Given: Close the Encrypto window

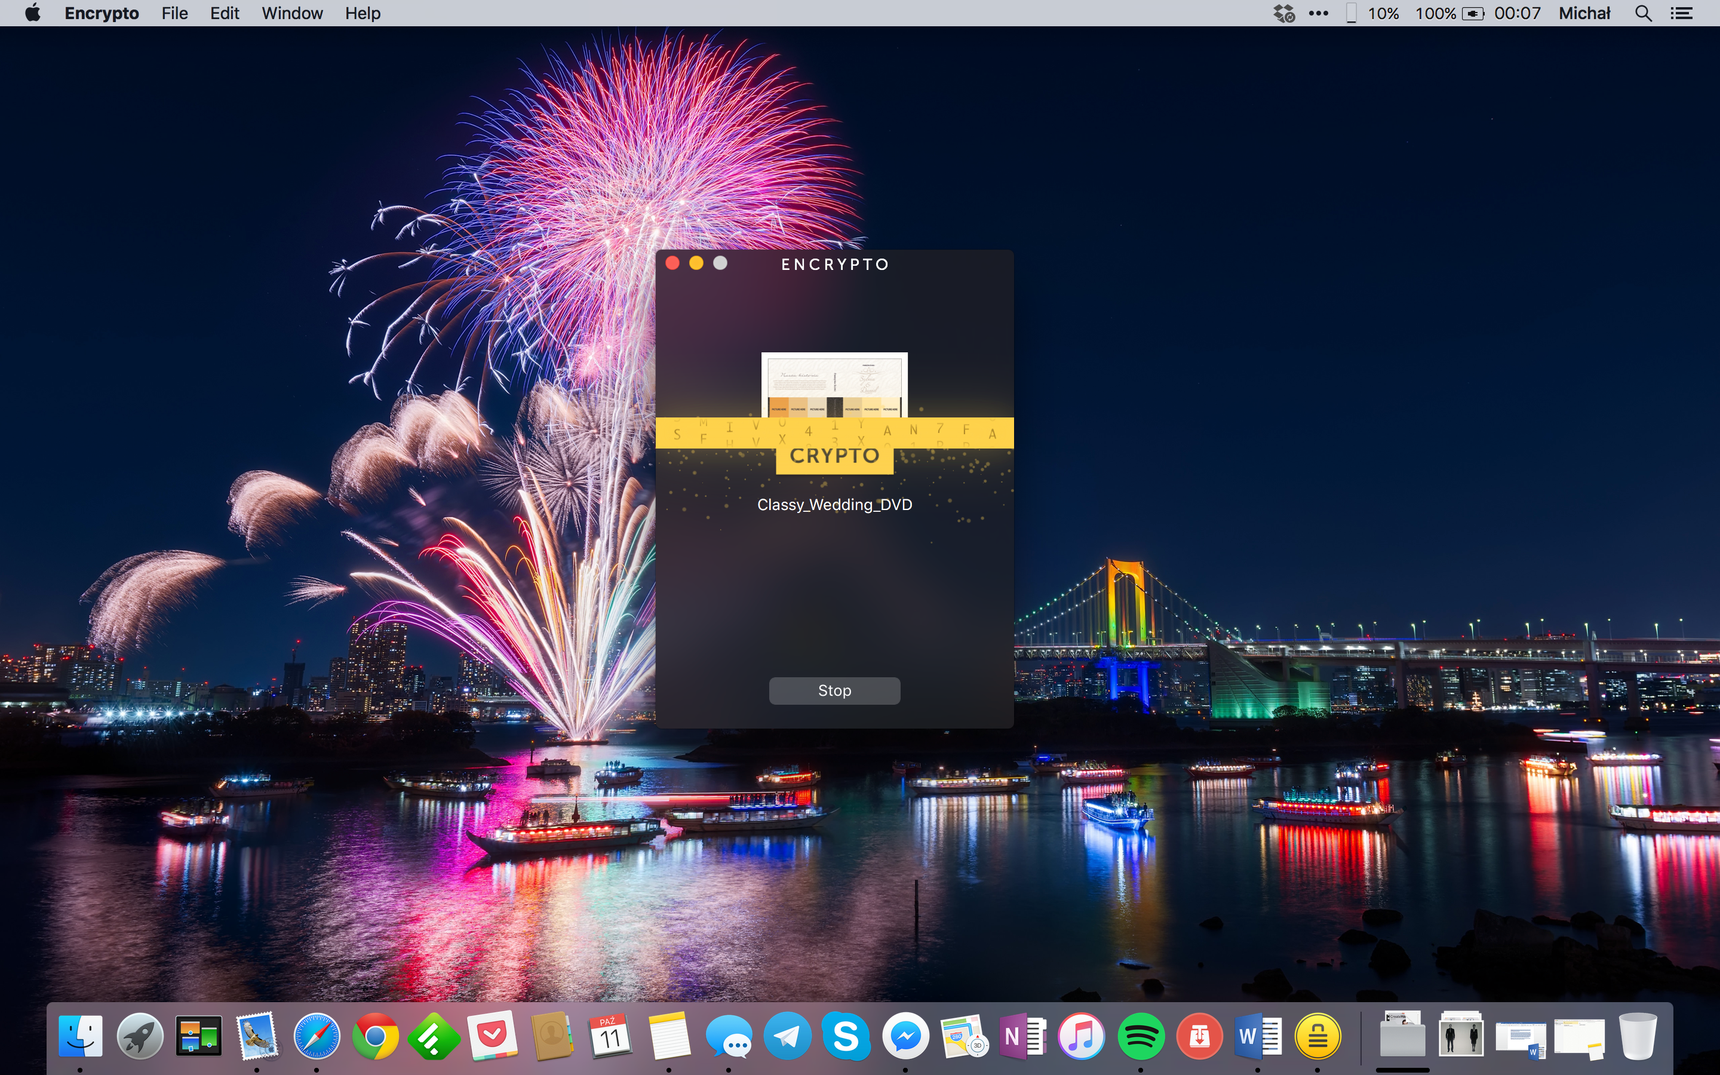Looking at the screenshot, I should pyautogui.click(x=673, y=263).
